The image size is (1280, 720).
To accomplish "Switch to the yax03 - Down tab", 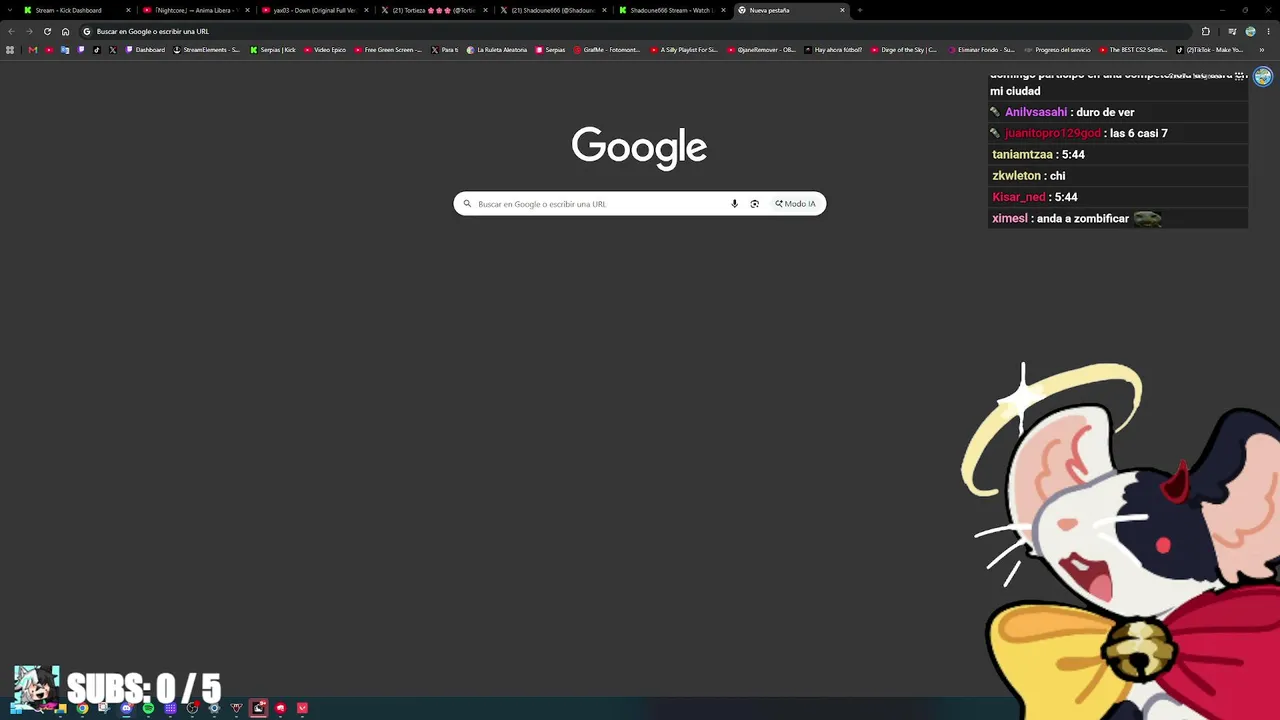I will tap(314, 10).
